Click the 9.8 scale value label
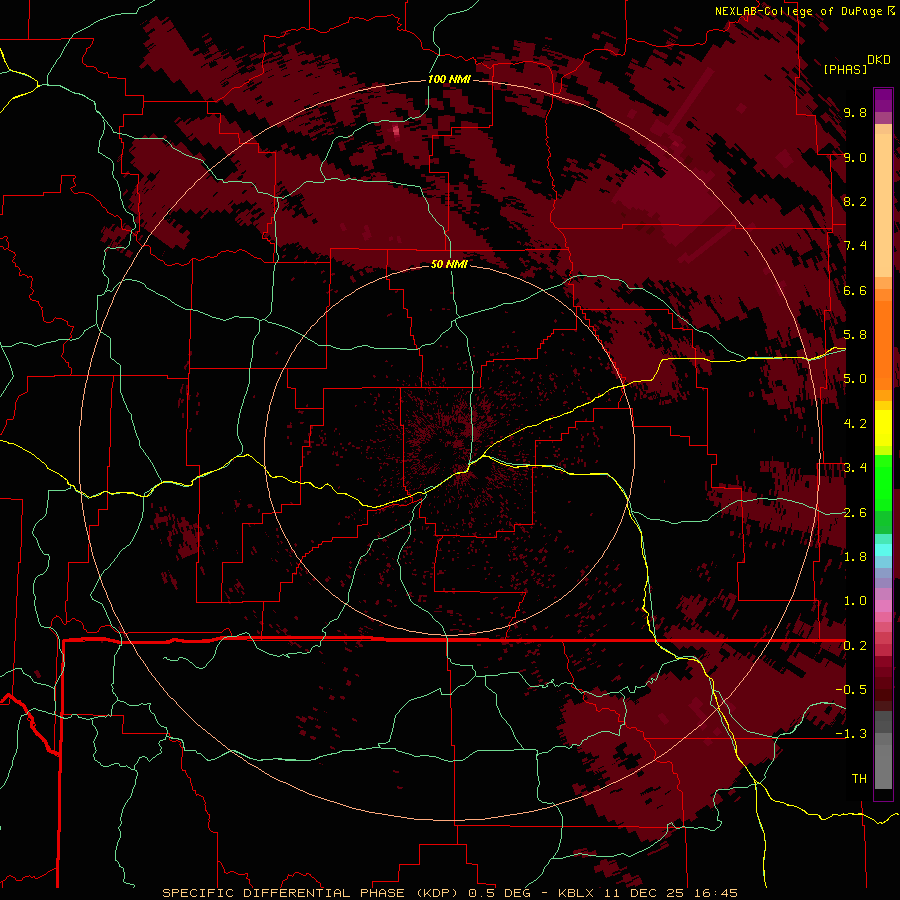The height and width of the screenshot is (900, 900). (855, 113)
